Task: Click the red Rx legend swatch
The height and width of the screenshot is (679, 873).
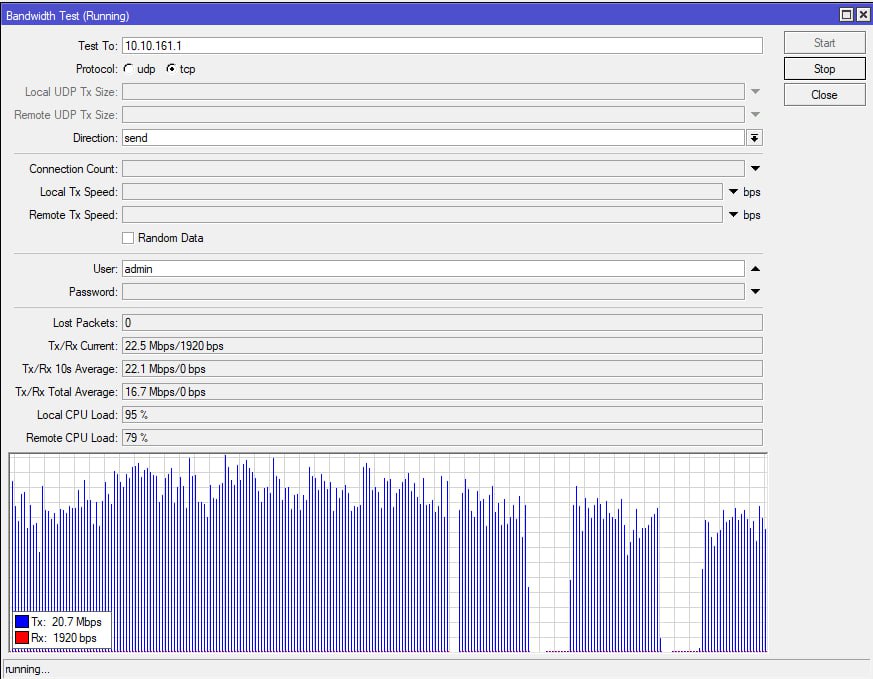Action: [22, 638]
